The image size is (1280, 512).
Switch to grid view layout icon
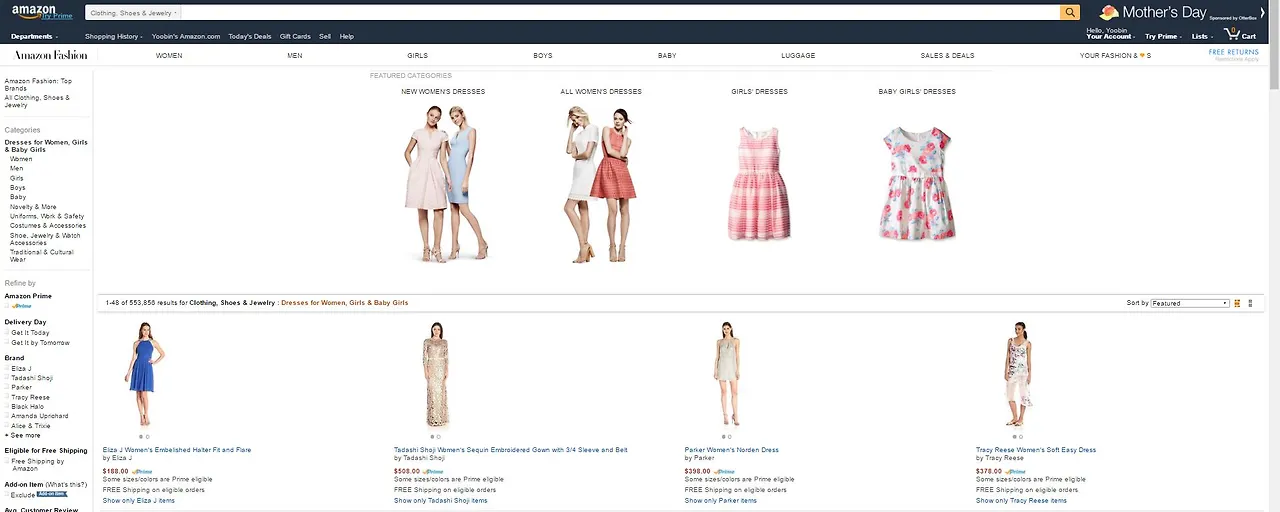coord(1237,303)
